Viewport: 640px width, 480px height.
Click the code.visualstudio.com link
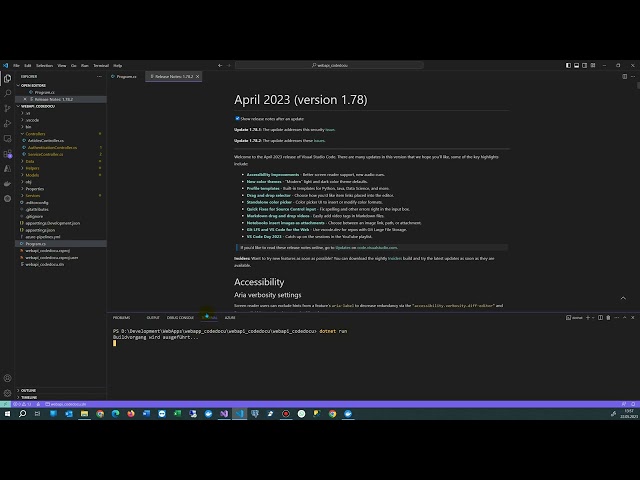[x=377, y=247]
